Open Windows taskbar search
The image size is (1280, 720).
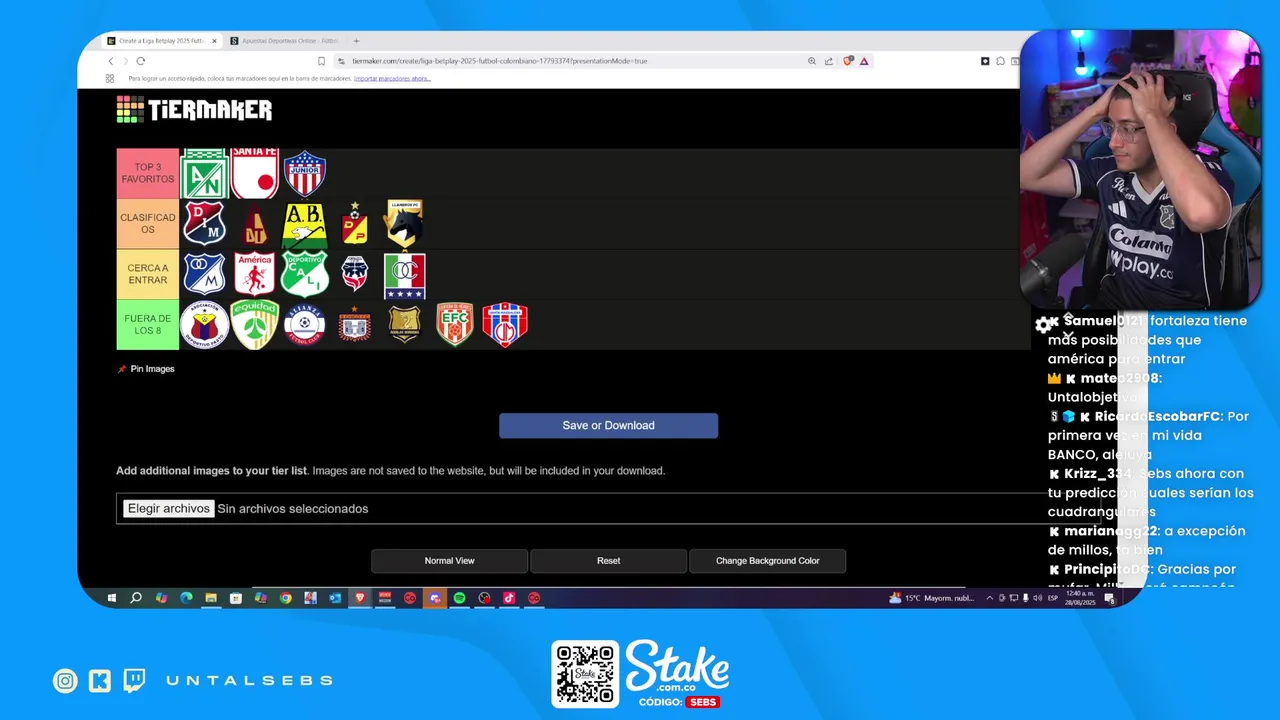tap(136, 598)
